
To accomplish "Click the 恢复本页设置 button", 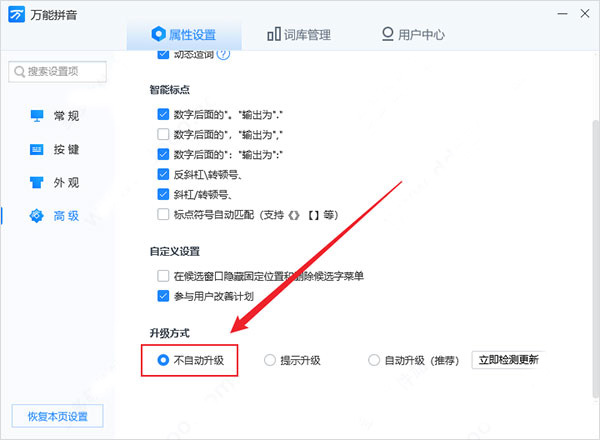I will 57,416.
